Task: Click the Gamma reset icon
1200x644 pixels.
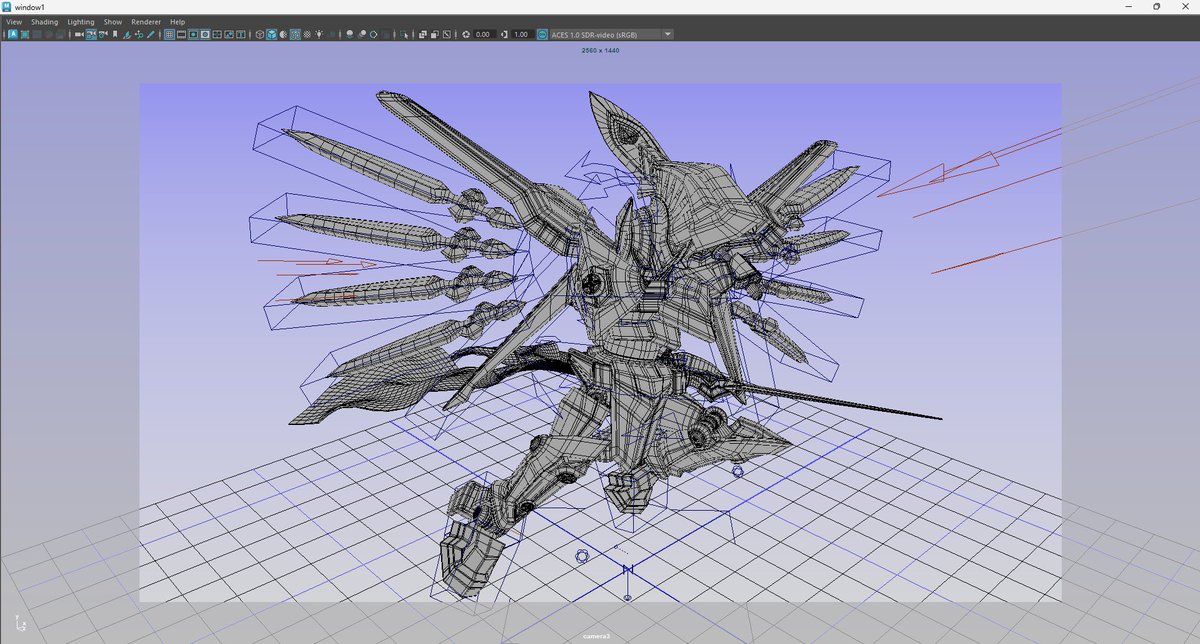Action: pyautogui.click(x=503, y=34)
